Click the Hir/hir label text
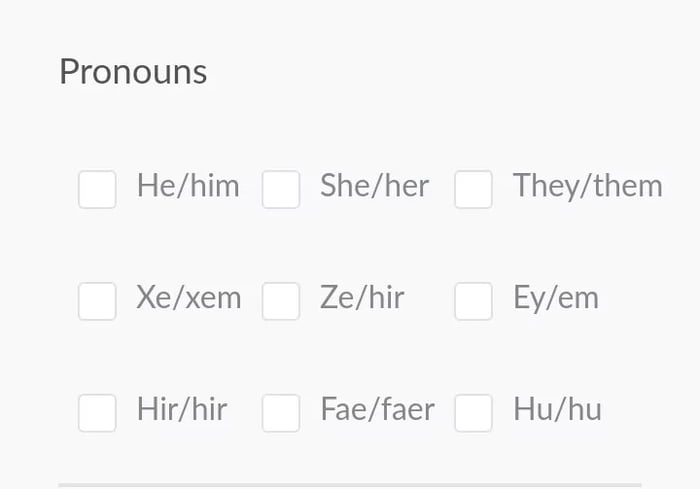 tap(182, 410)
